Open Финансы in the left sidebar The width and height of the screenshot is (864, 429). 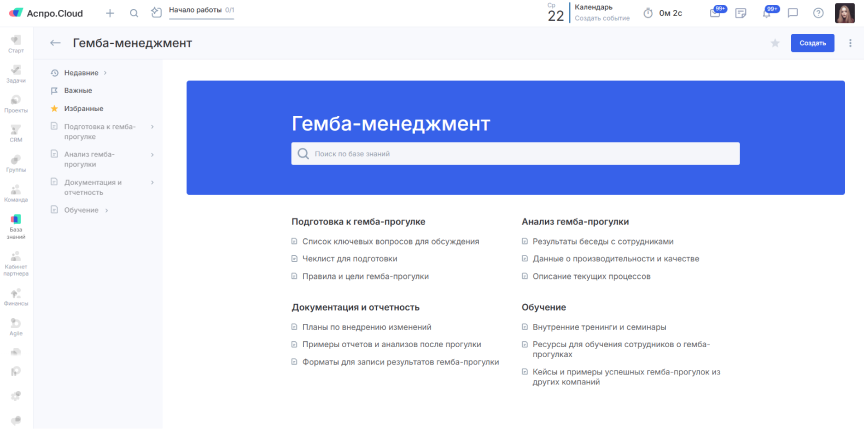point(16,296)
